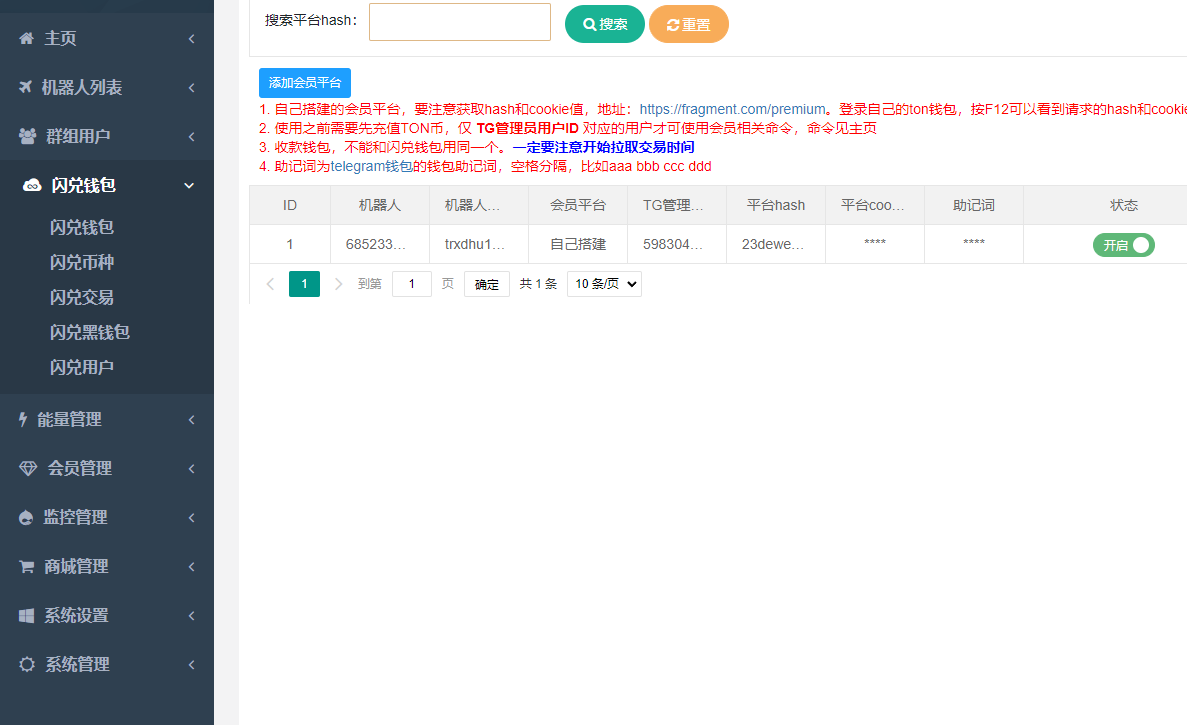Click cell text trxdhu1…
This screenshot has width=1187, height=725.
coord(475,244)
